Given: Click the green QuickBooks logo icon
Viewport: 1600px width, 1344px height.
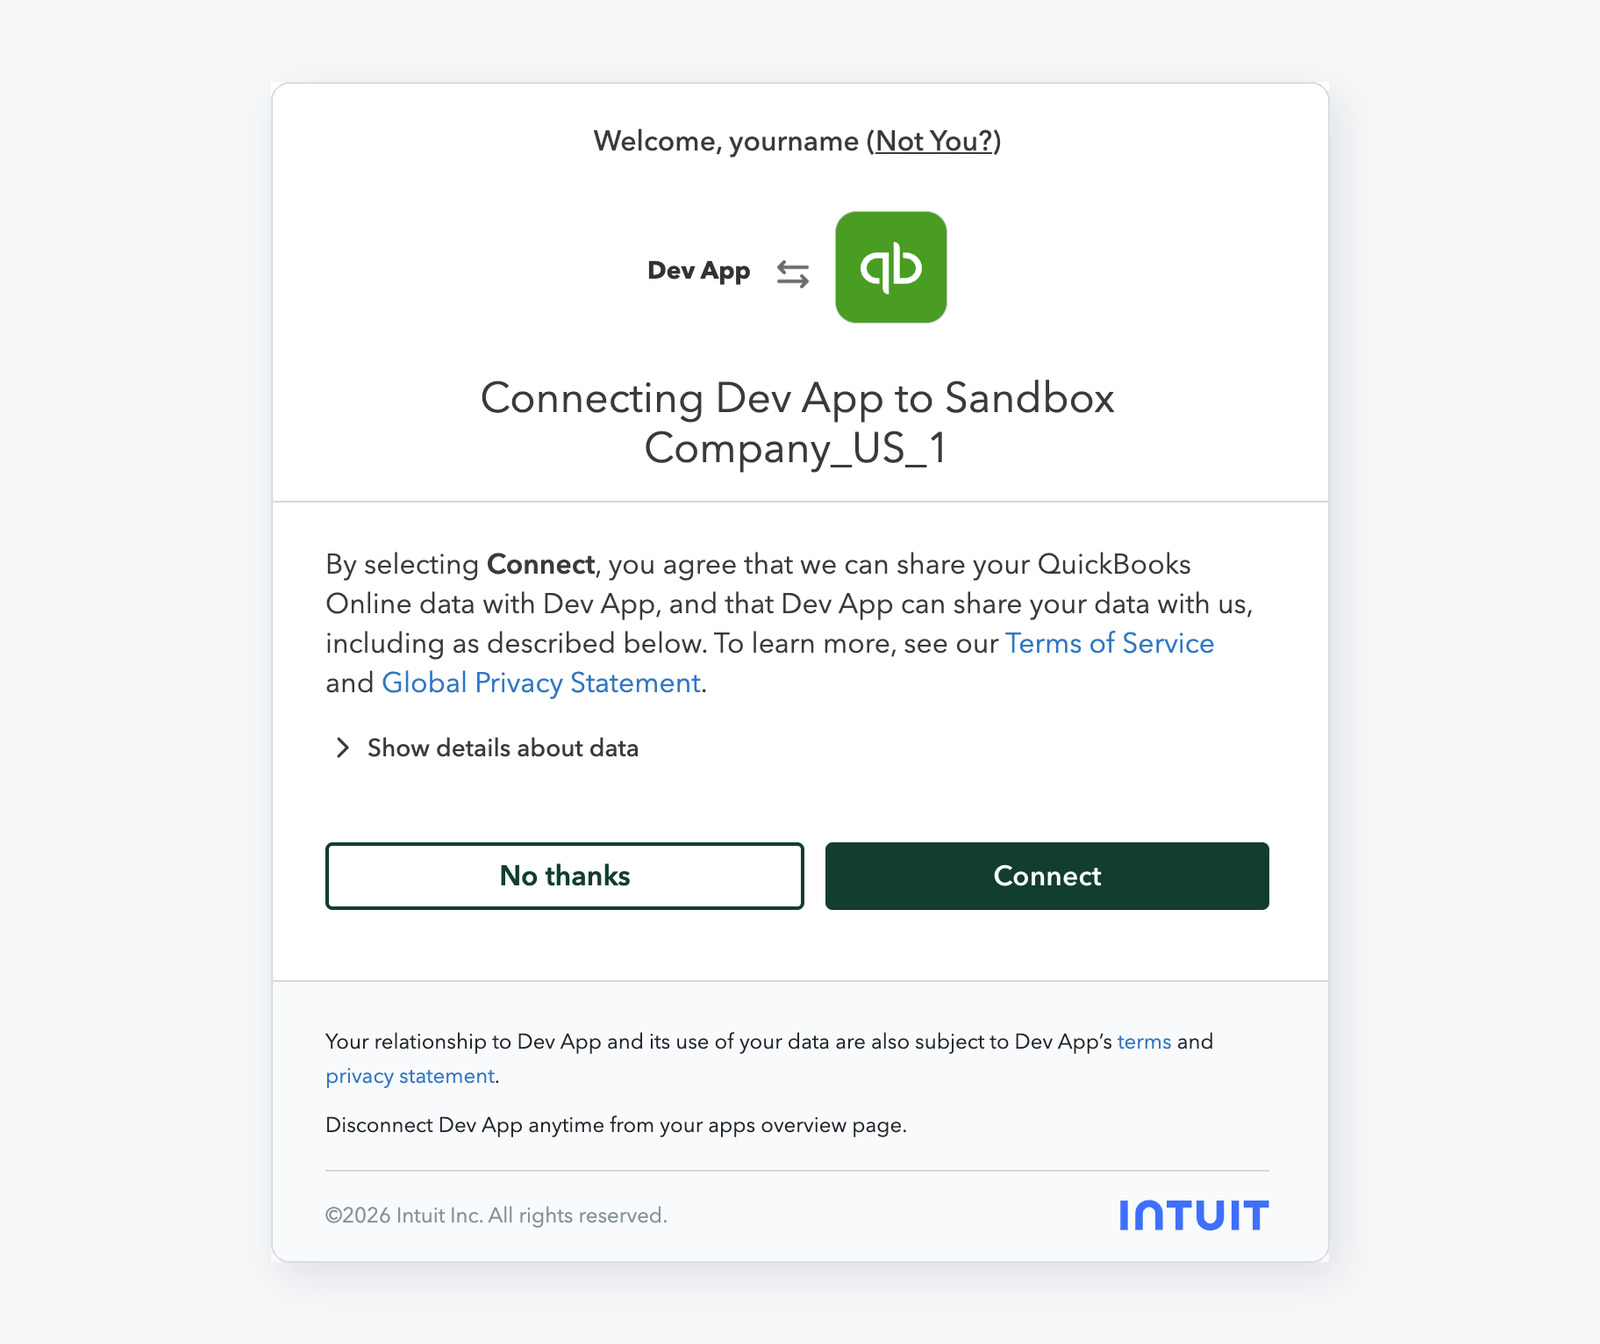Looking at the screenshot, I should tap(891, 267).
